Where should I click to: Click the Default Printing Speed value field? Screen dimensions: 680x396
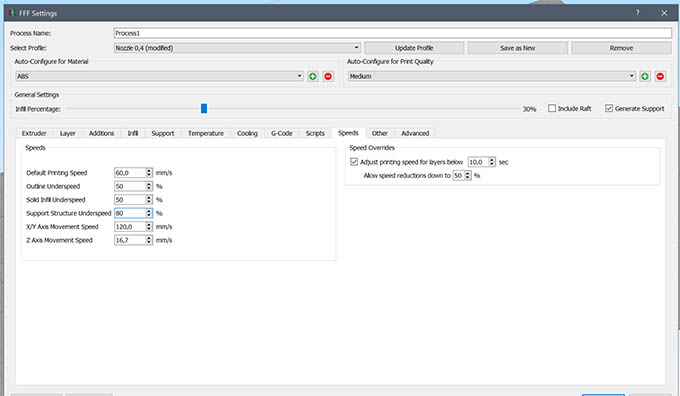[x=130, y=173]
